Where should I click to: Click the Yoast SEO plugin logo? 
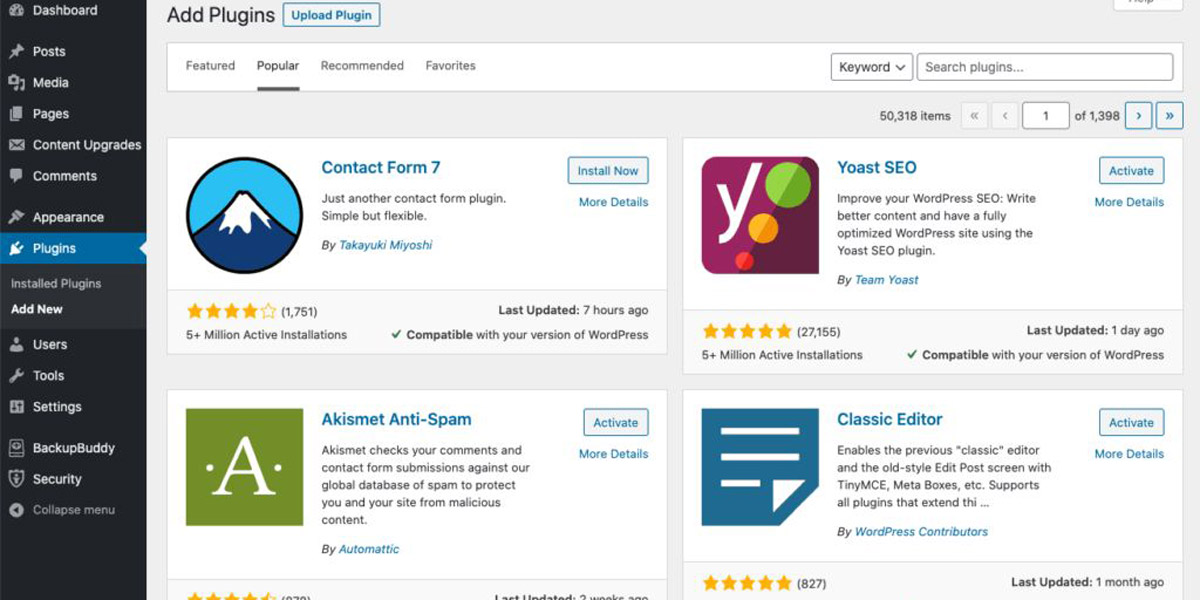tap(760, 215)
